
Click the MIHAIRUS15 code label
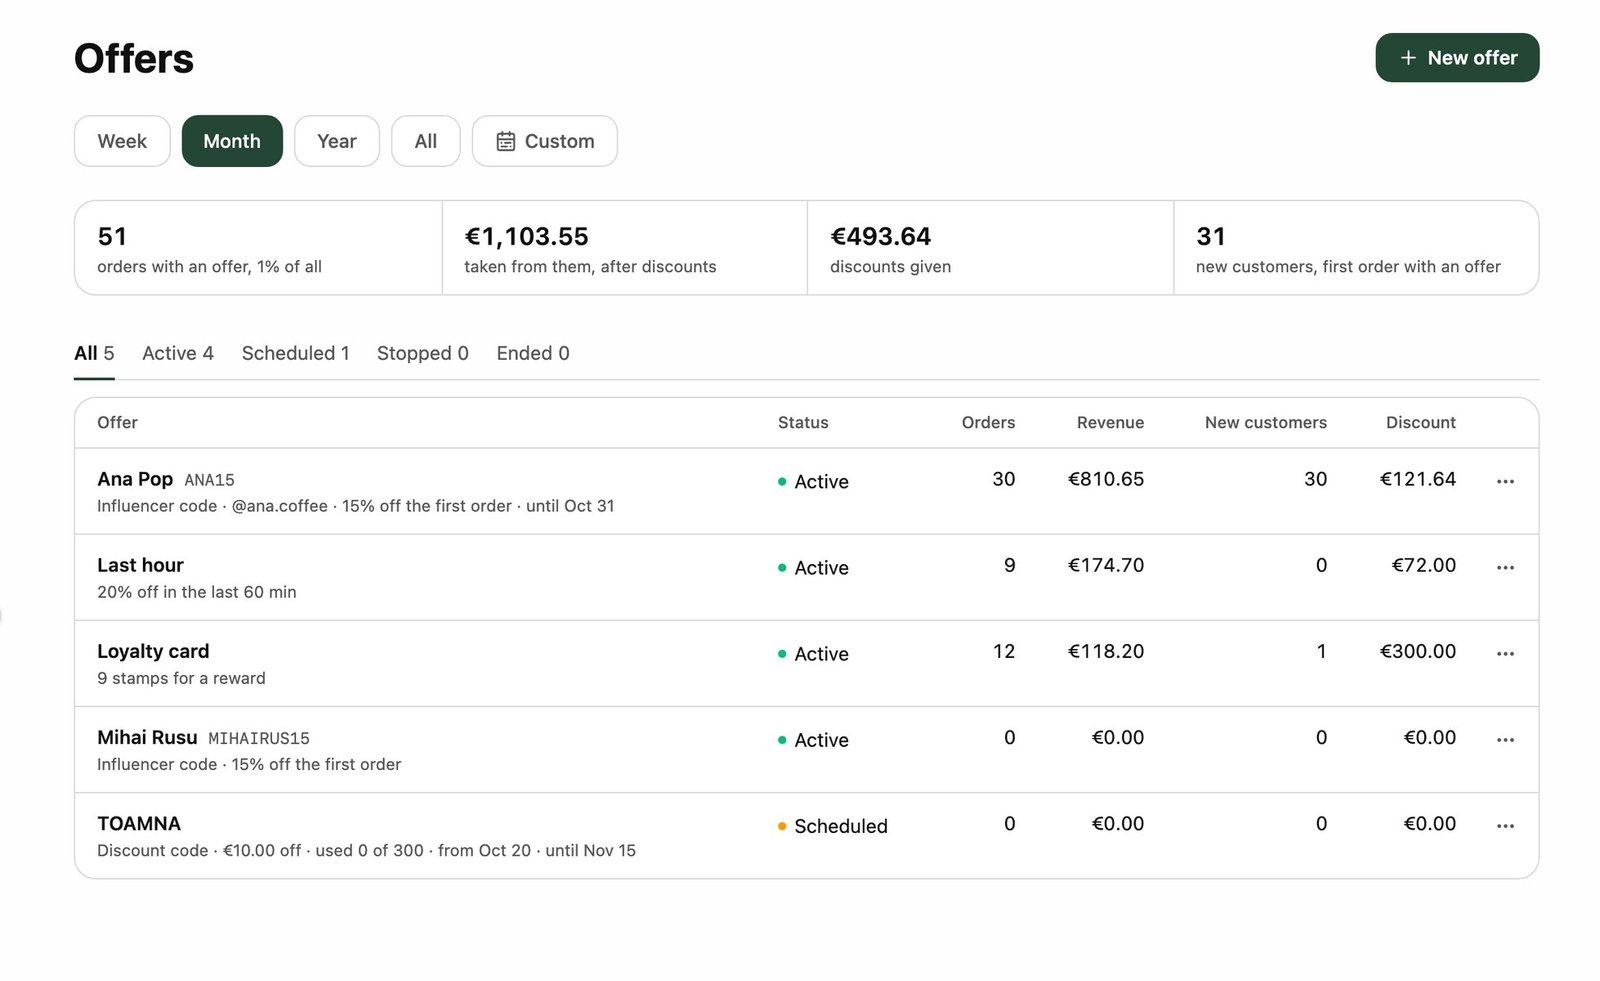259,738
